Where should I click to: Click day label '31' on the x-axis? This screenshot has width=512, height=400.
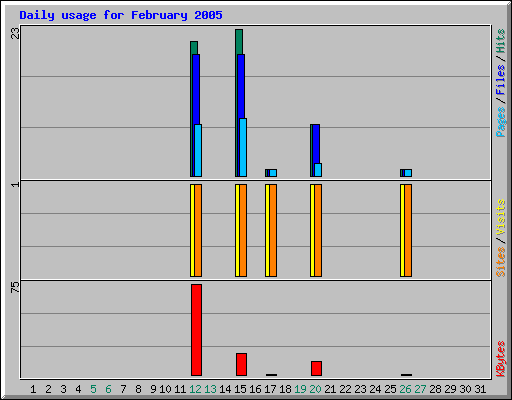pyautogui.click(x=480, y=389)
